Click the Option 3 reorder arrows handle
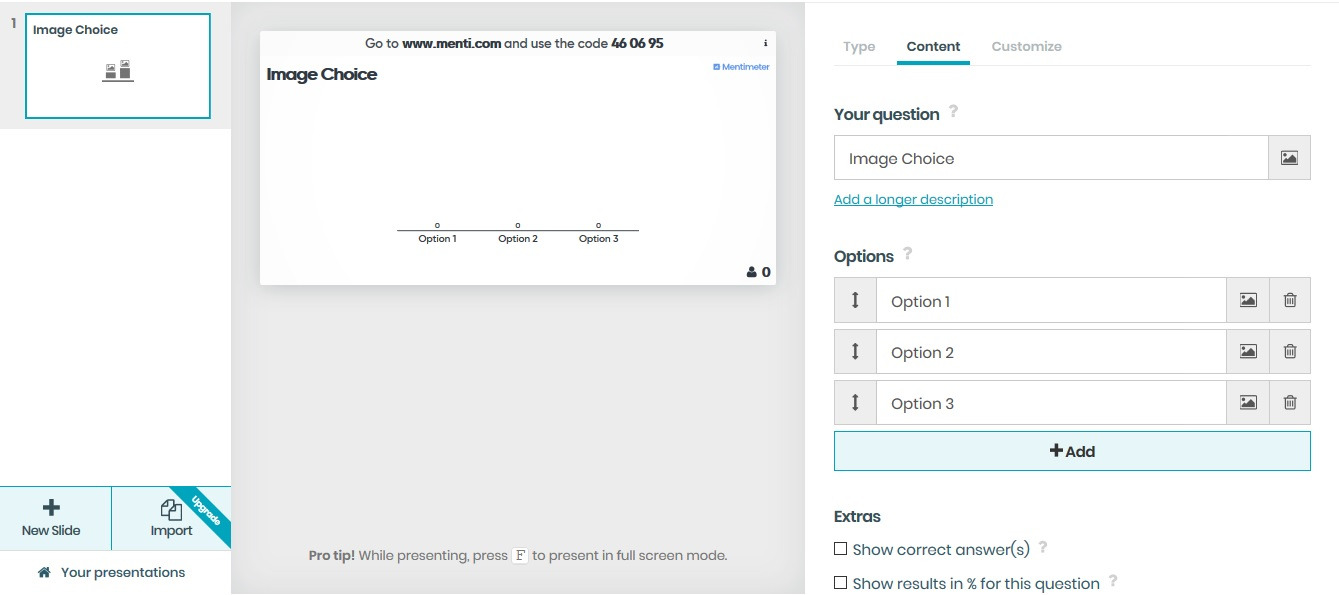Viewport: 1339px width, 595px height. click(x=855, y=402)
